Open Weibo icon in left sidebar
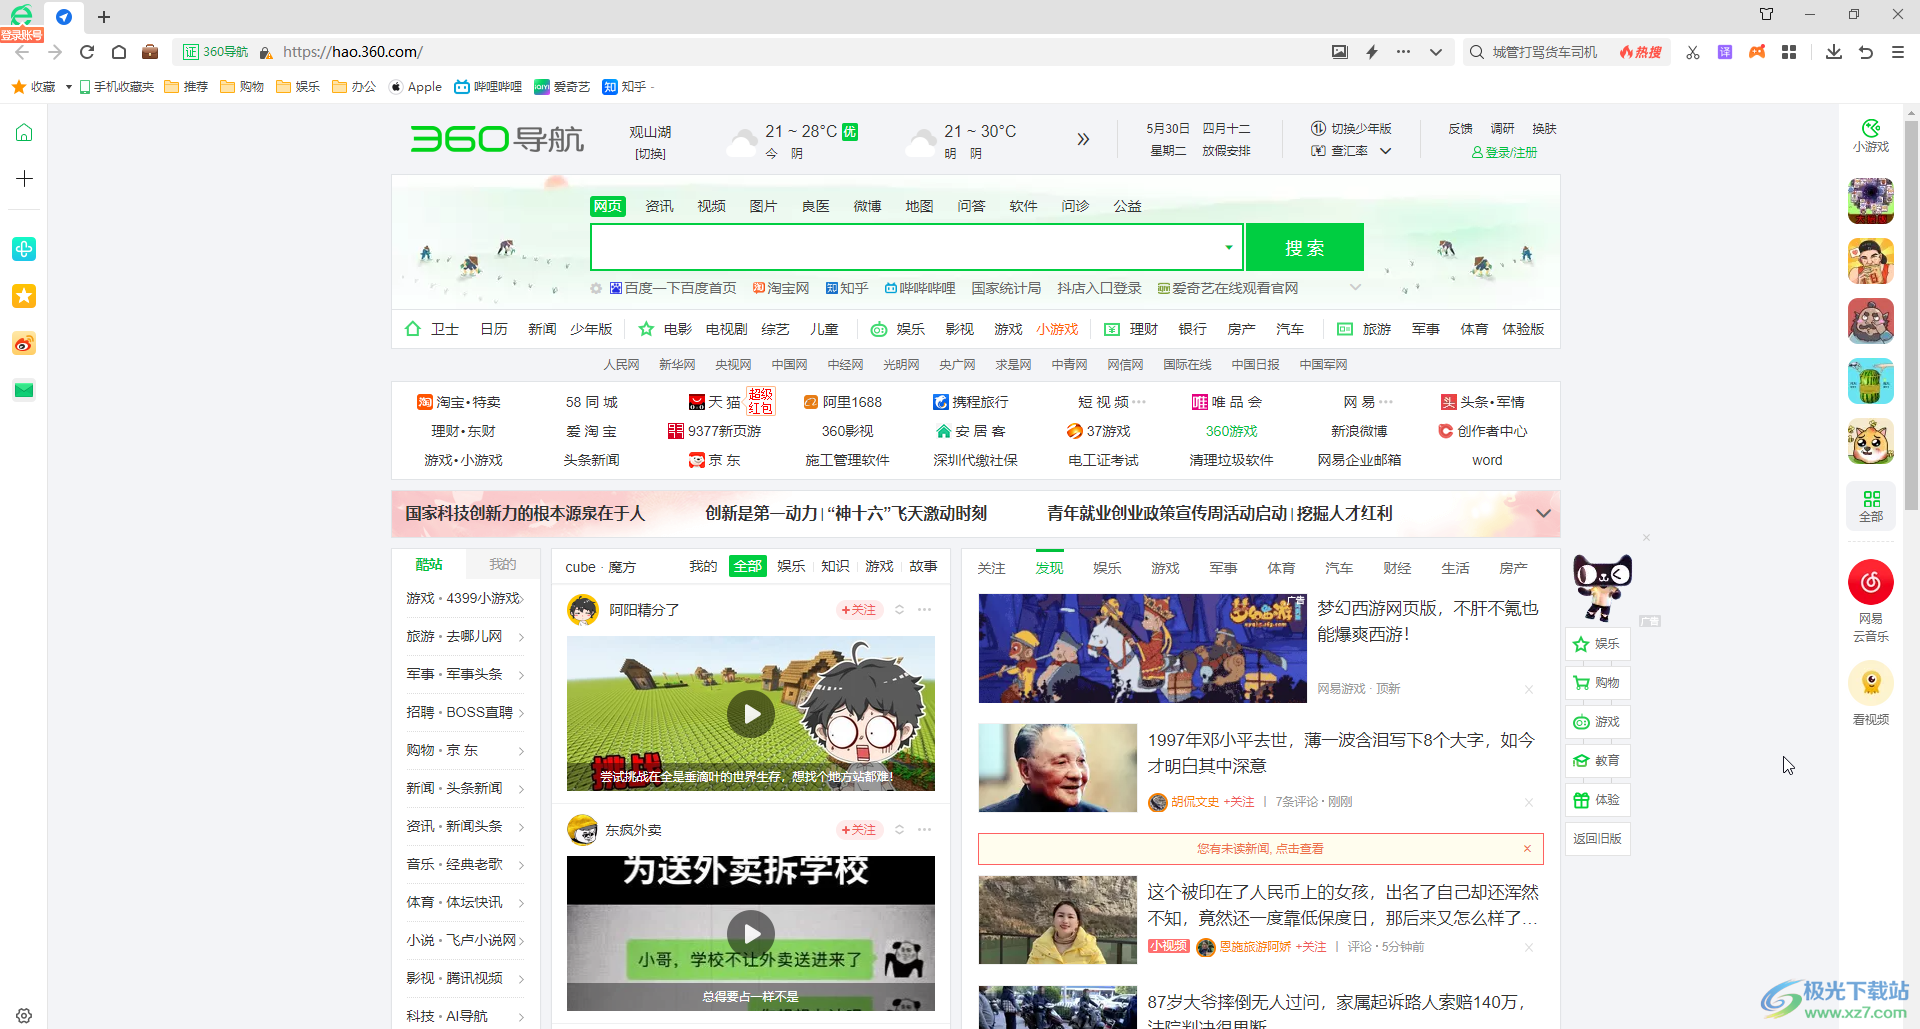Viewport: 1920px width, 1029px height. (x=24, y=344)
